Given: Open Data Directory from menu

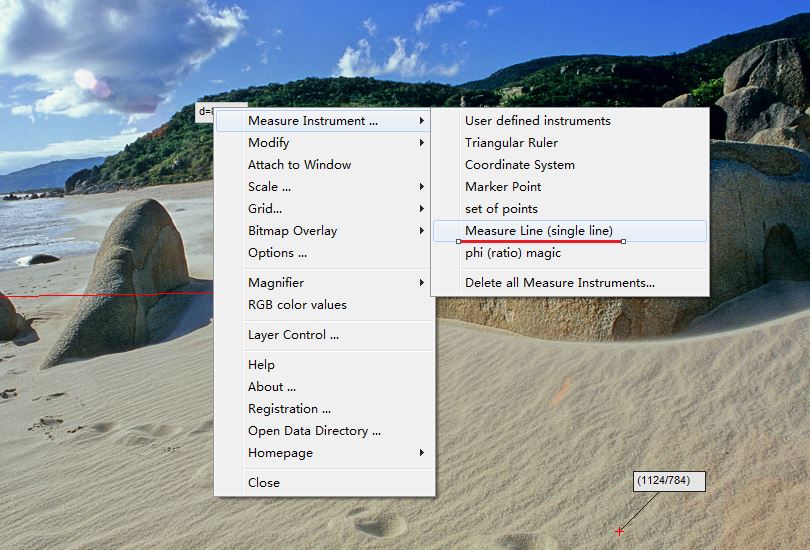Looking at the screenshot, I should (x=314, y=431).
